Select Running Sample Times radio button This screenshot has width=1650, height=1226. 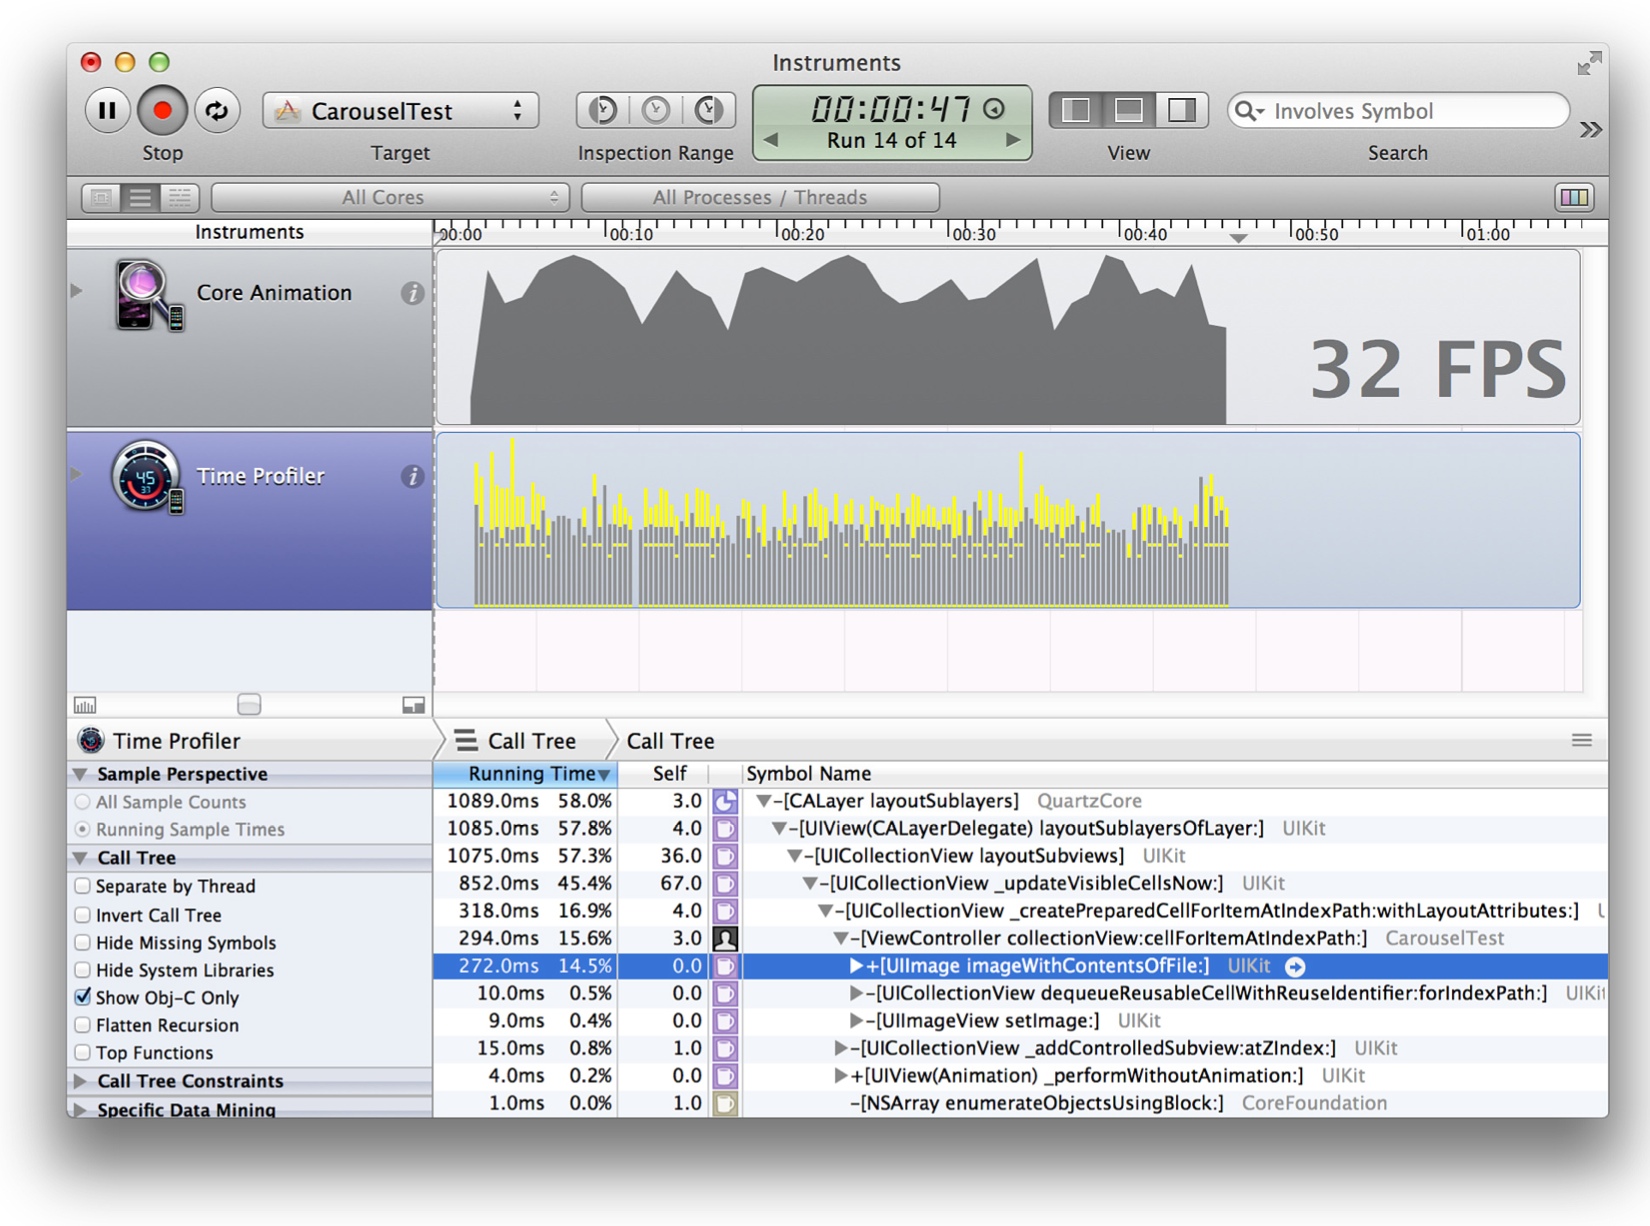coord(83,829)
